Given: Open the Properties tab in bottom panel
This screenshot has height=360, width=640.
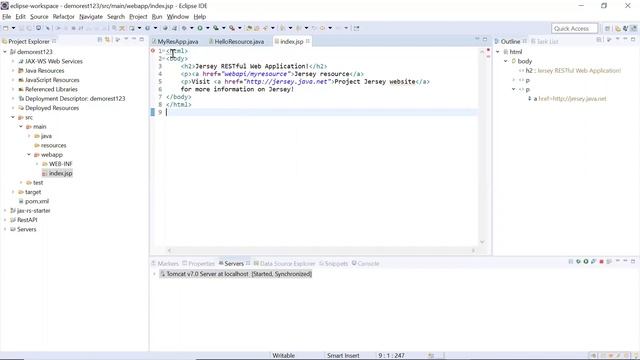Looking at the screenshot, I should coord(201,264).
